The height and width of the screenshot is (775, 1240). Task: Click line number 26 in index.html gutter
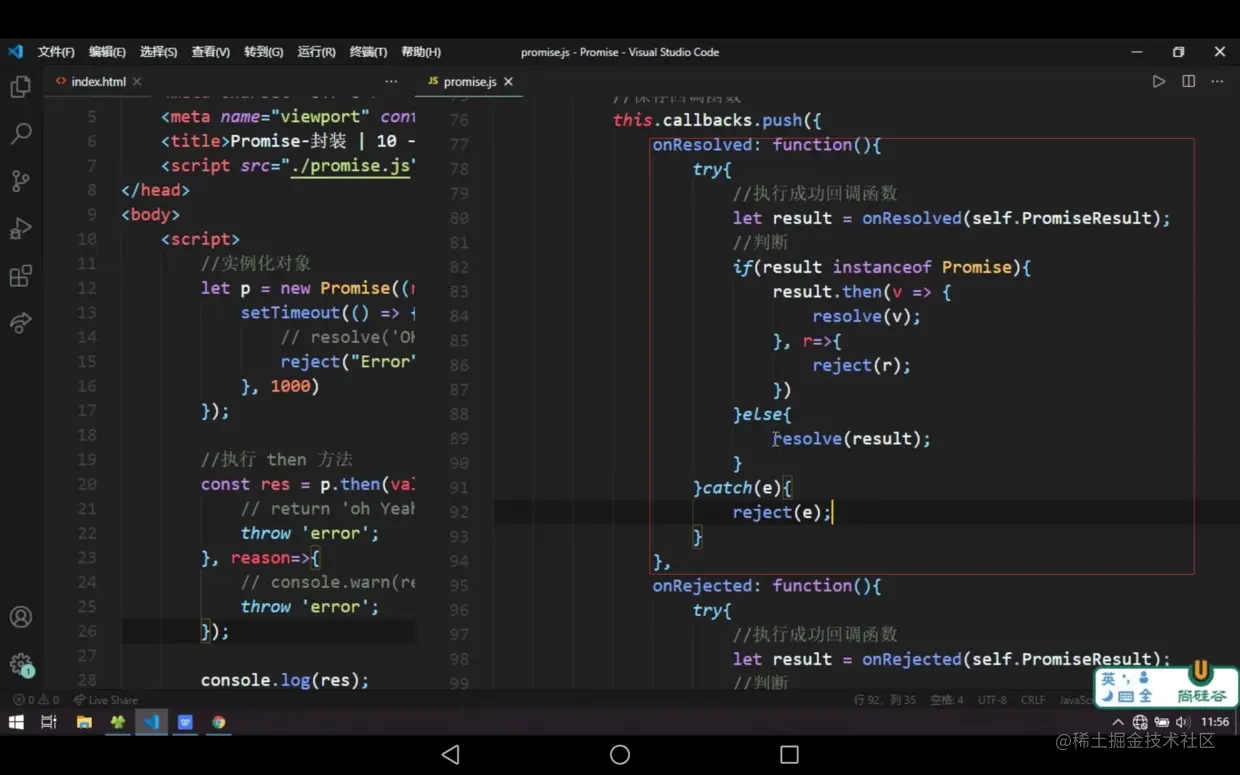point(87,631)
